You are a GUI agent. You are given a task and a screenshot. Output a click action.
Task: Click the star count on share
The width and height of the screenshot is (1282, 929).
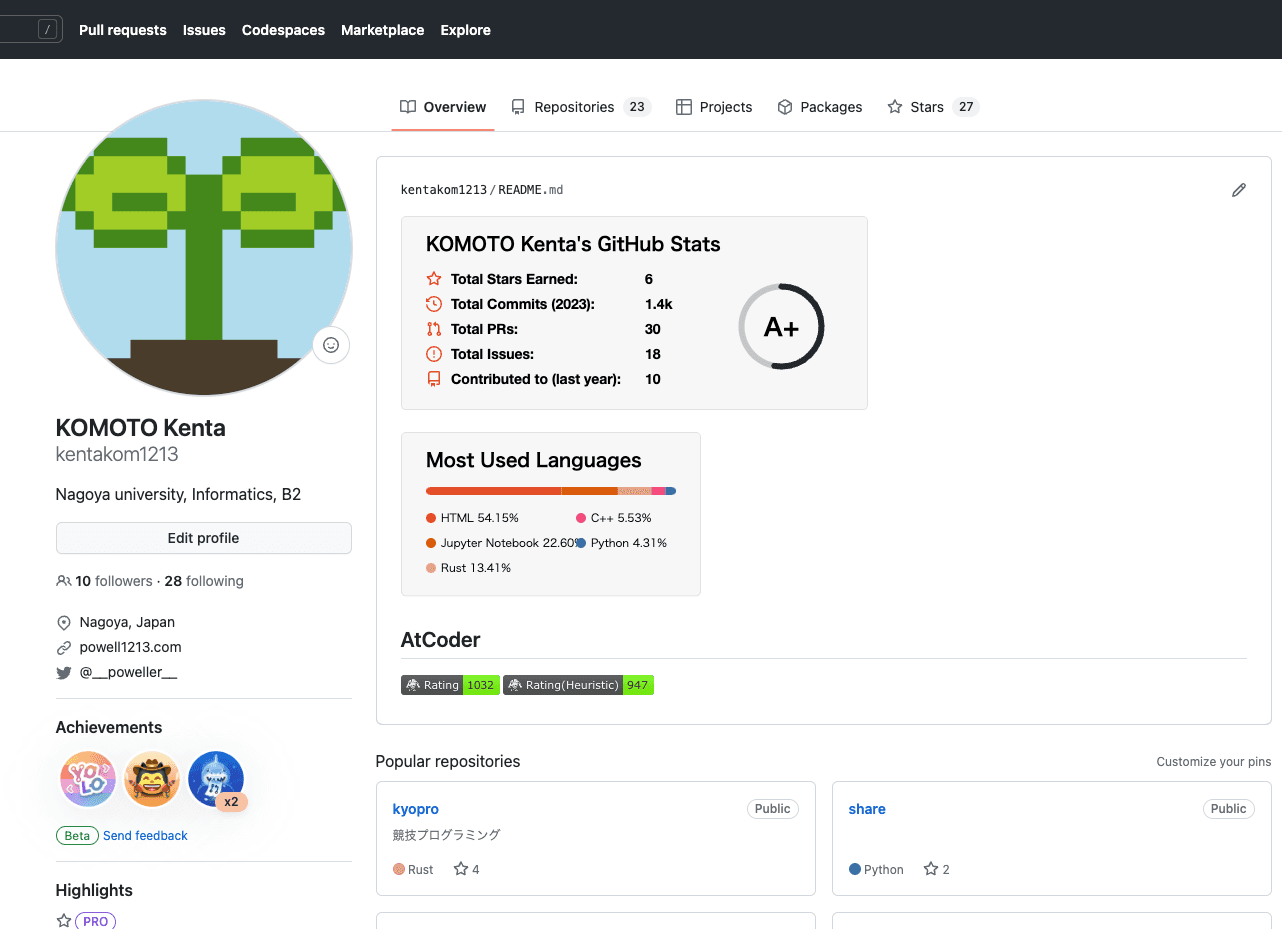pos(937,869)
